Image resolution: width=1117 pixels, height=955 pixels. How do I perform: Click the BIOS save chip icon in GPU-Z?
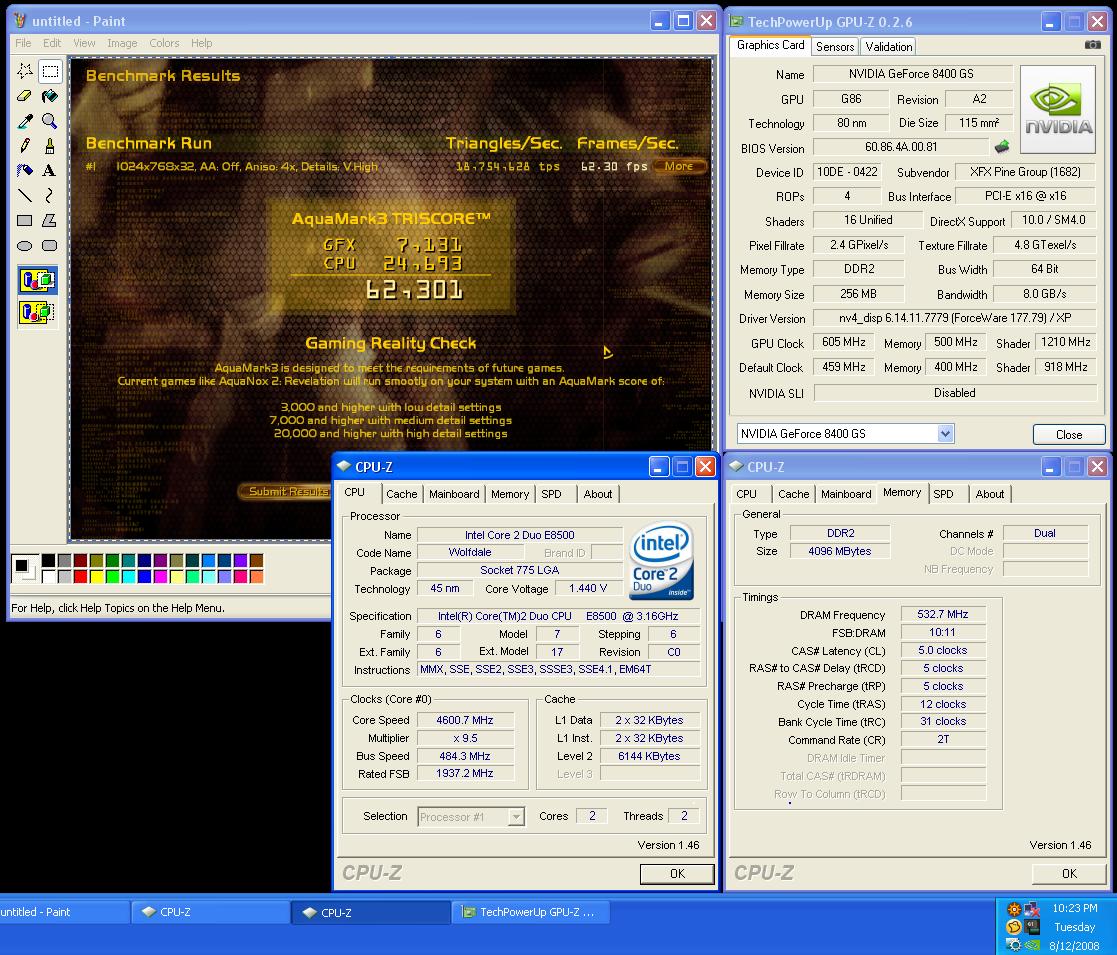click(1002, 147)
